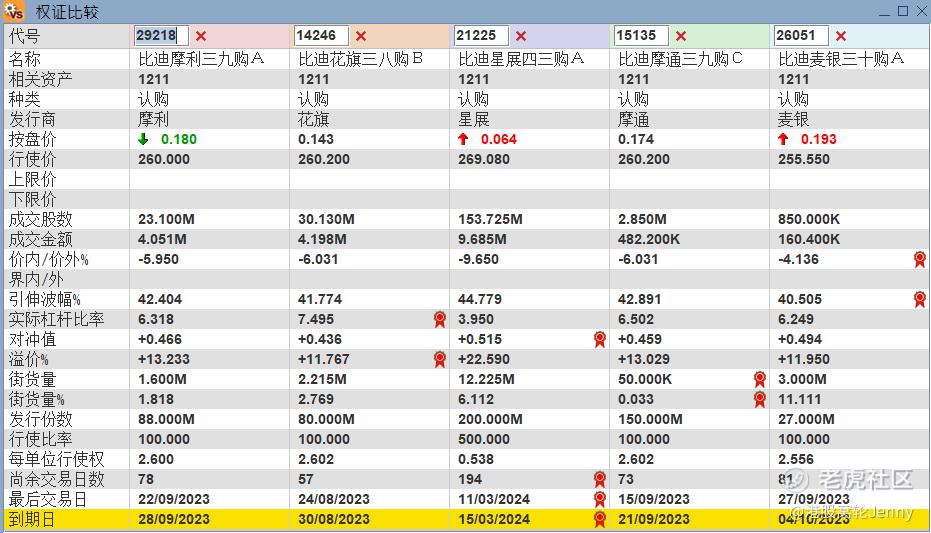
Task: Remove warrant 14246 with its red X
Action: [x=361, y=36]
